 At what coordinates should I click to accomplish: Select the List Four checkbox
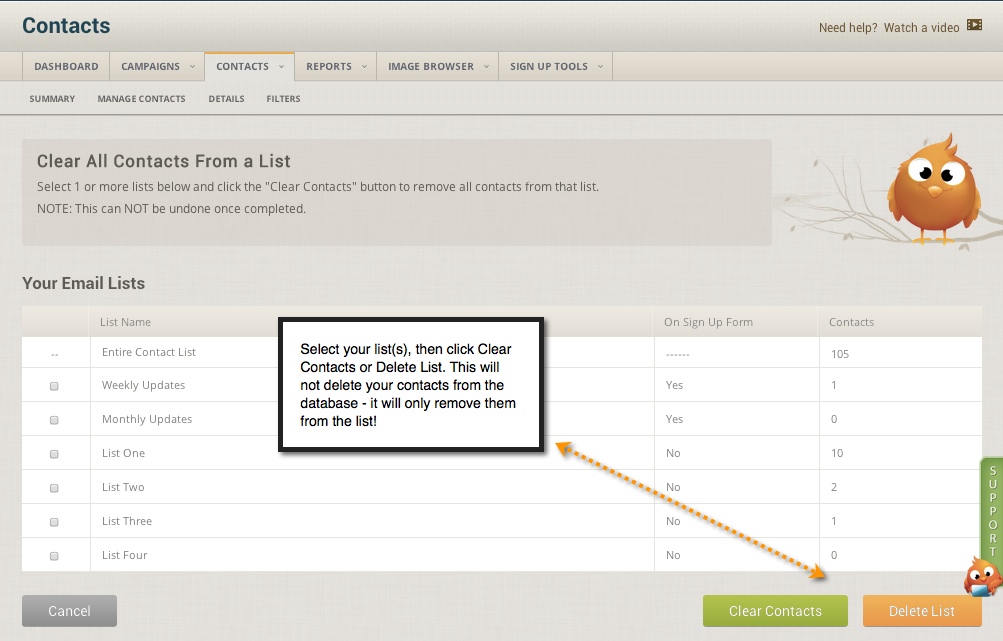(x=56, y=555)
